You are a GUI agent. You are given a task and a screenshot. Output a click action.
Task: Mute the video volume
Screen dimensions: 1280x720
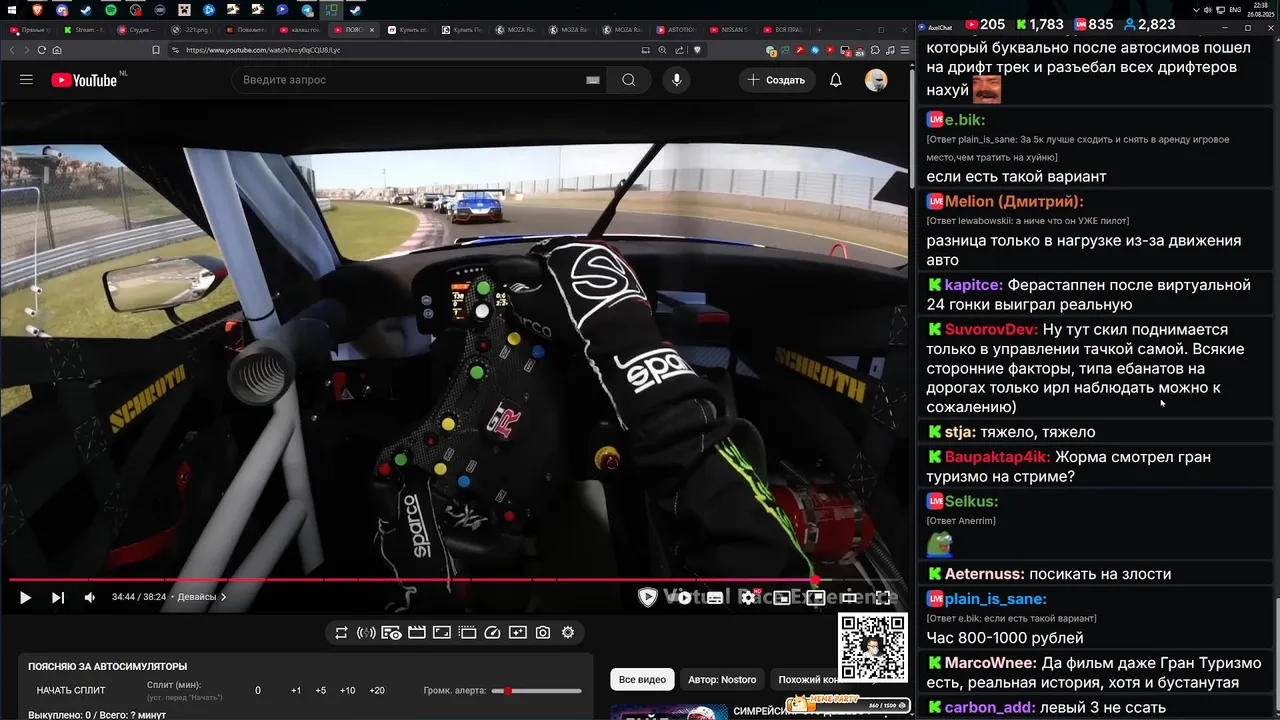(90, 597)
